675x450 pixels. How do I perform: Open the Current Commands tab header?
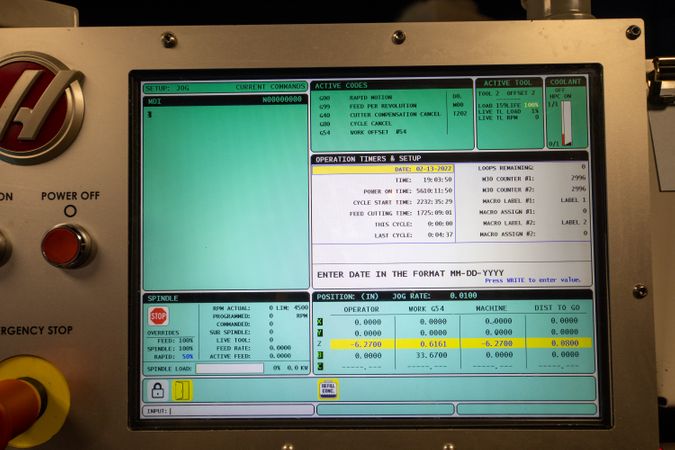(x=270, y=87)
